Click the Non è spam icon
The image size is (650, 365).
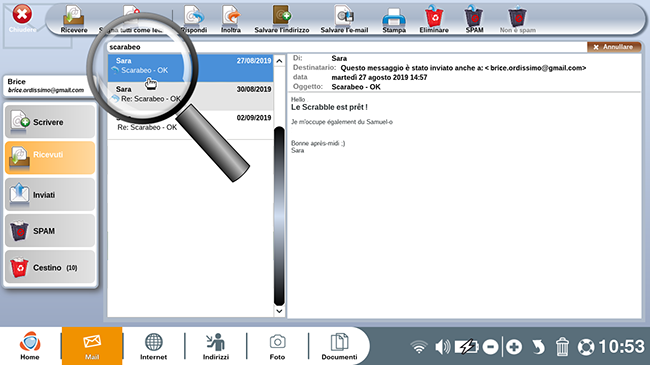click(x=518, y=19)
